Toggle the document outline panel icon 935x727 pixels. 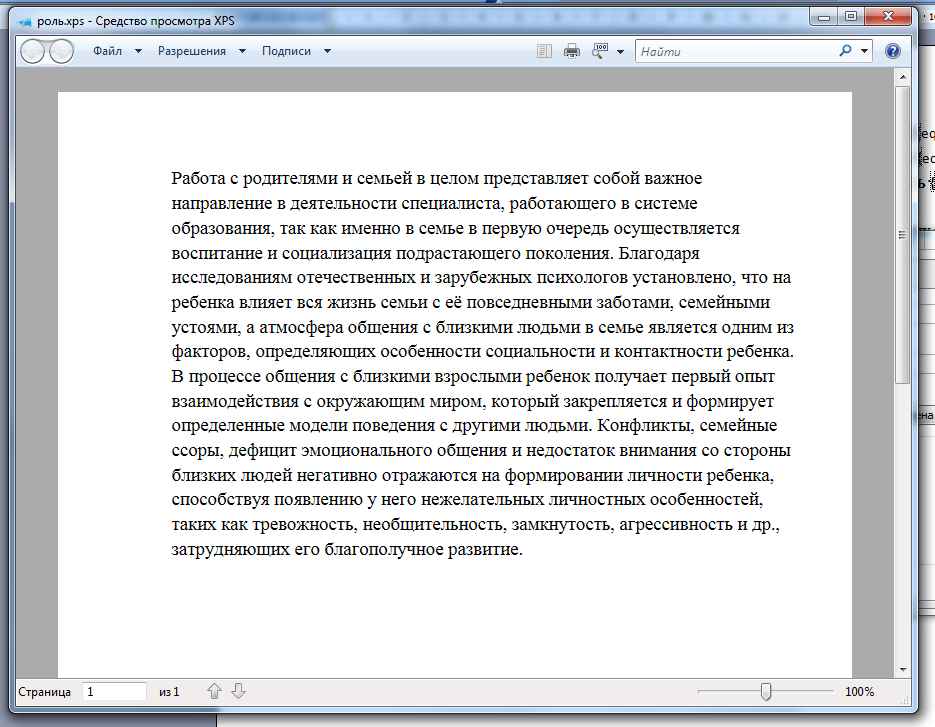pos(544,51)
